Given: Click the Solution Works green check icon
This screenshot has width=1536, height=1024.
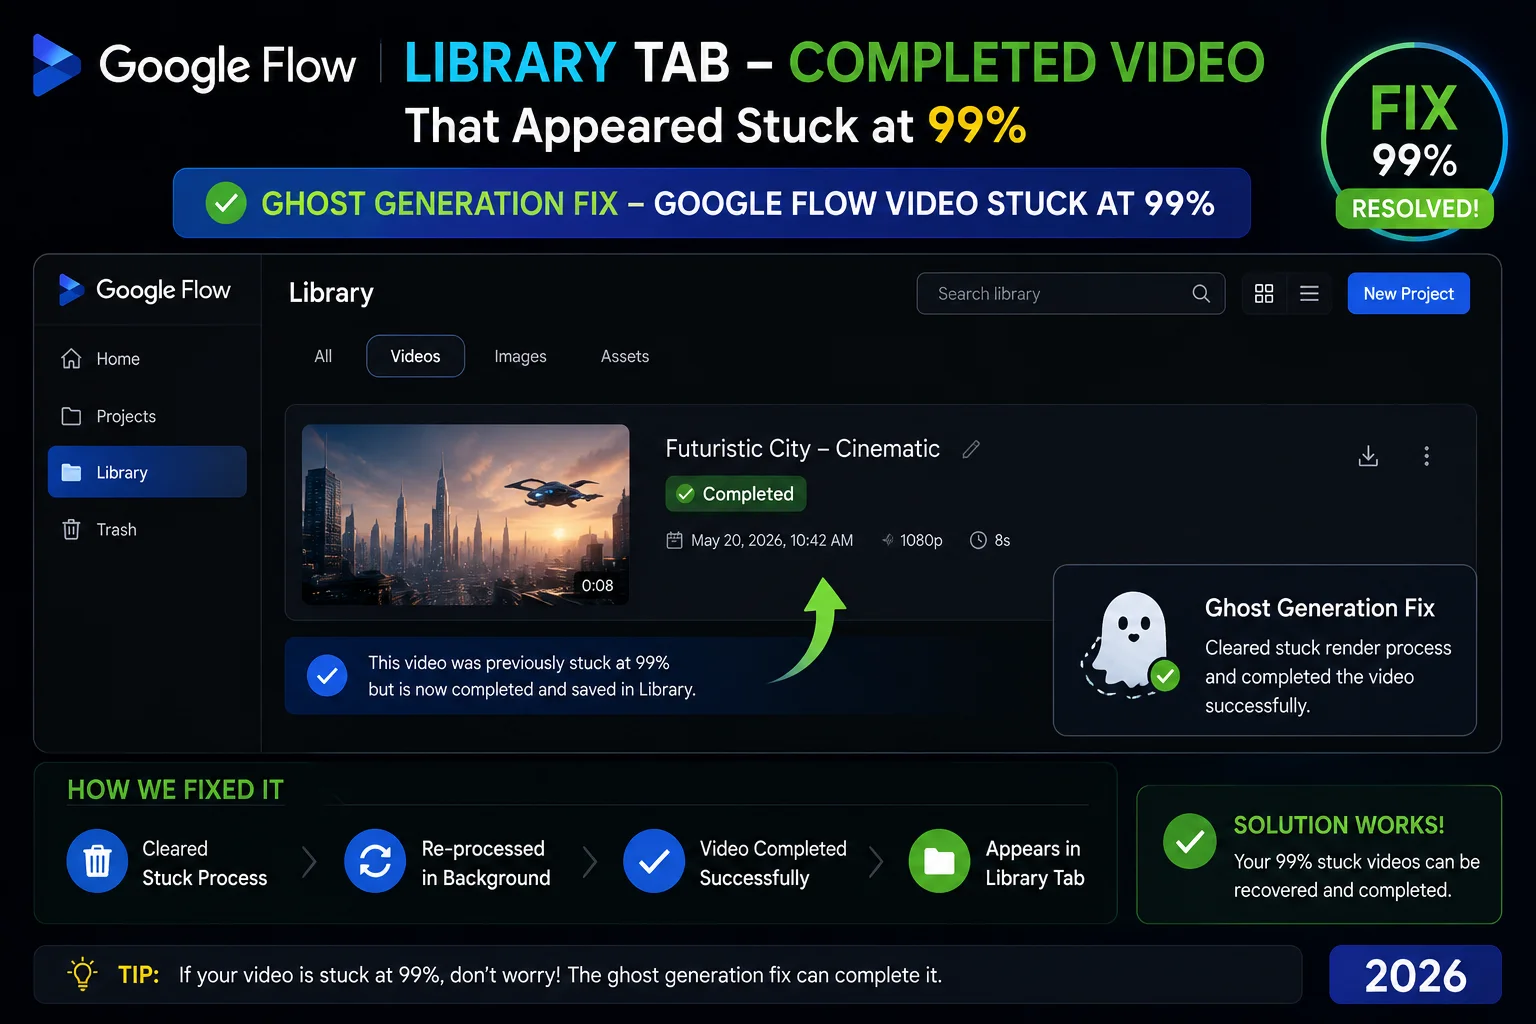Looking at the screenshot, I should (1190, 842).
